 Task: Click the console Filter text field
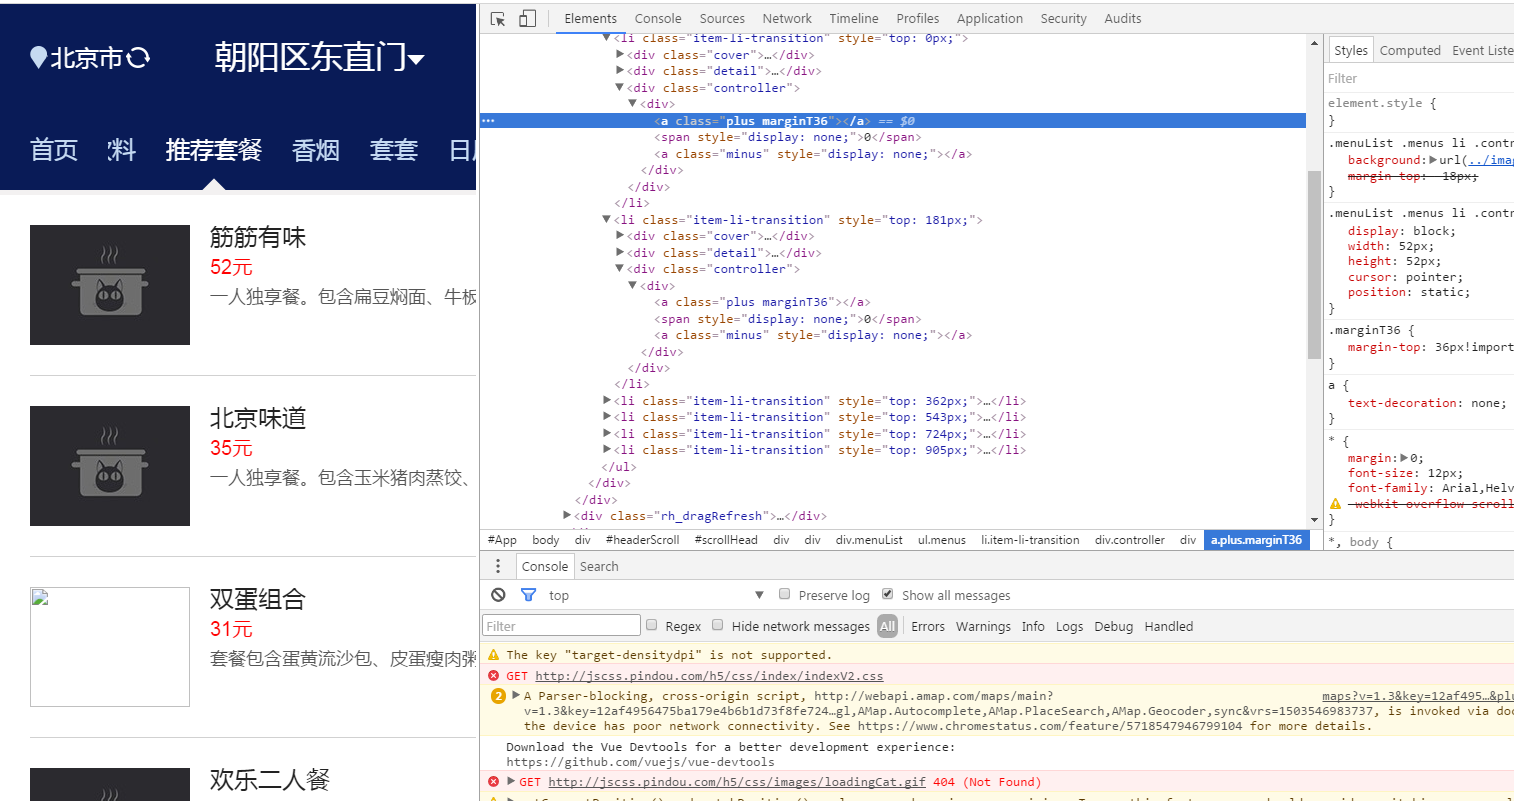tap(561, 626)
